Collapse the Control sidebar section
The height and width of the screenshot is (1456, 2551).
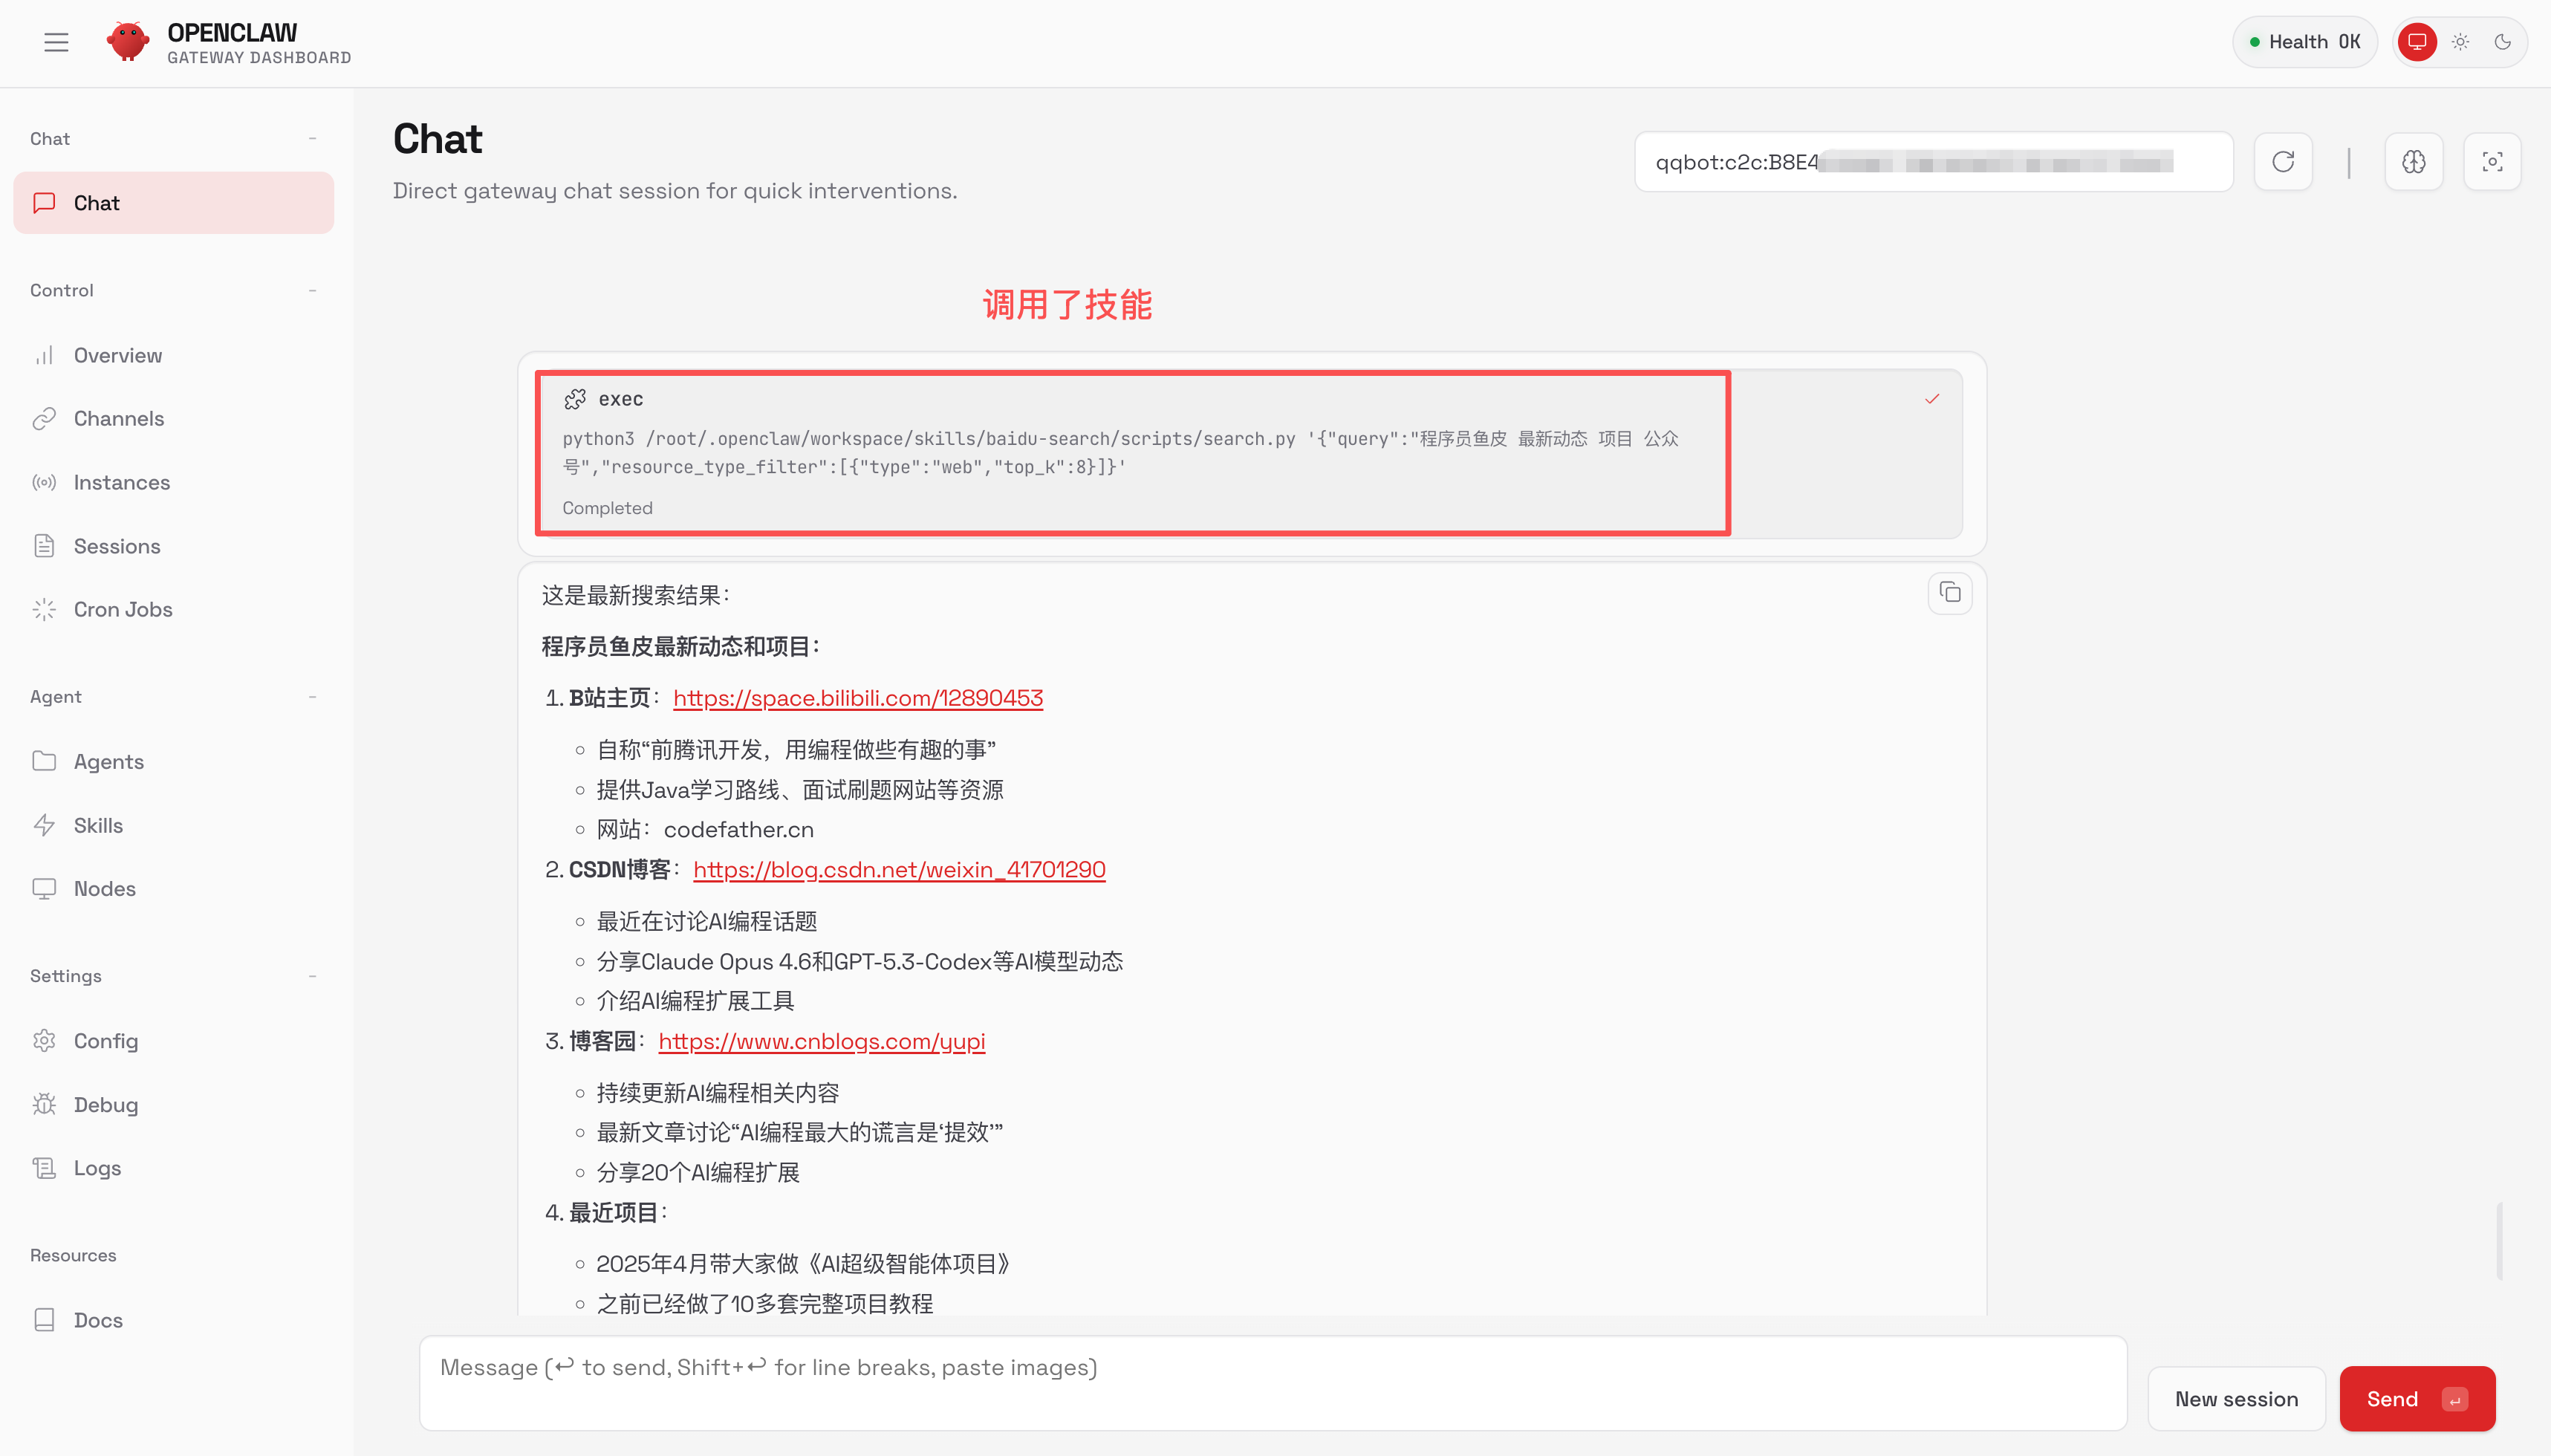point(312,290)
